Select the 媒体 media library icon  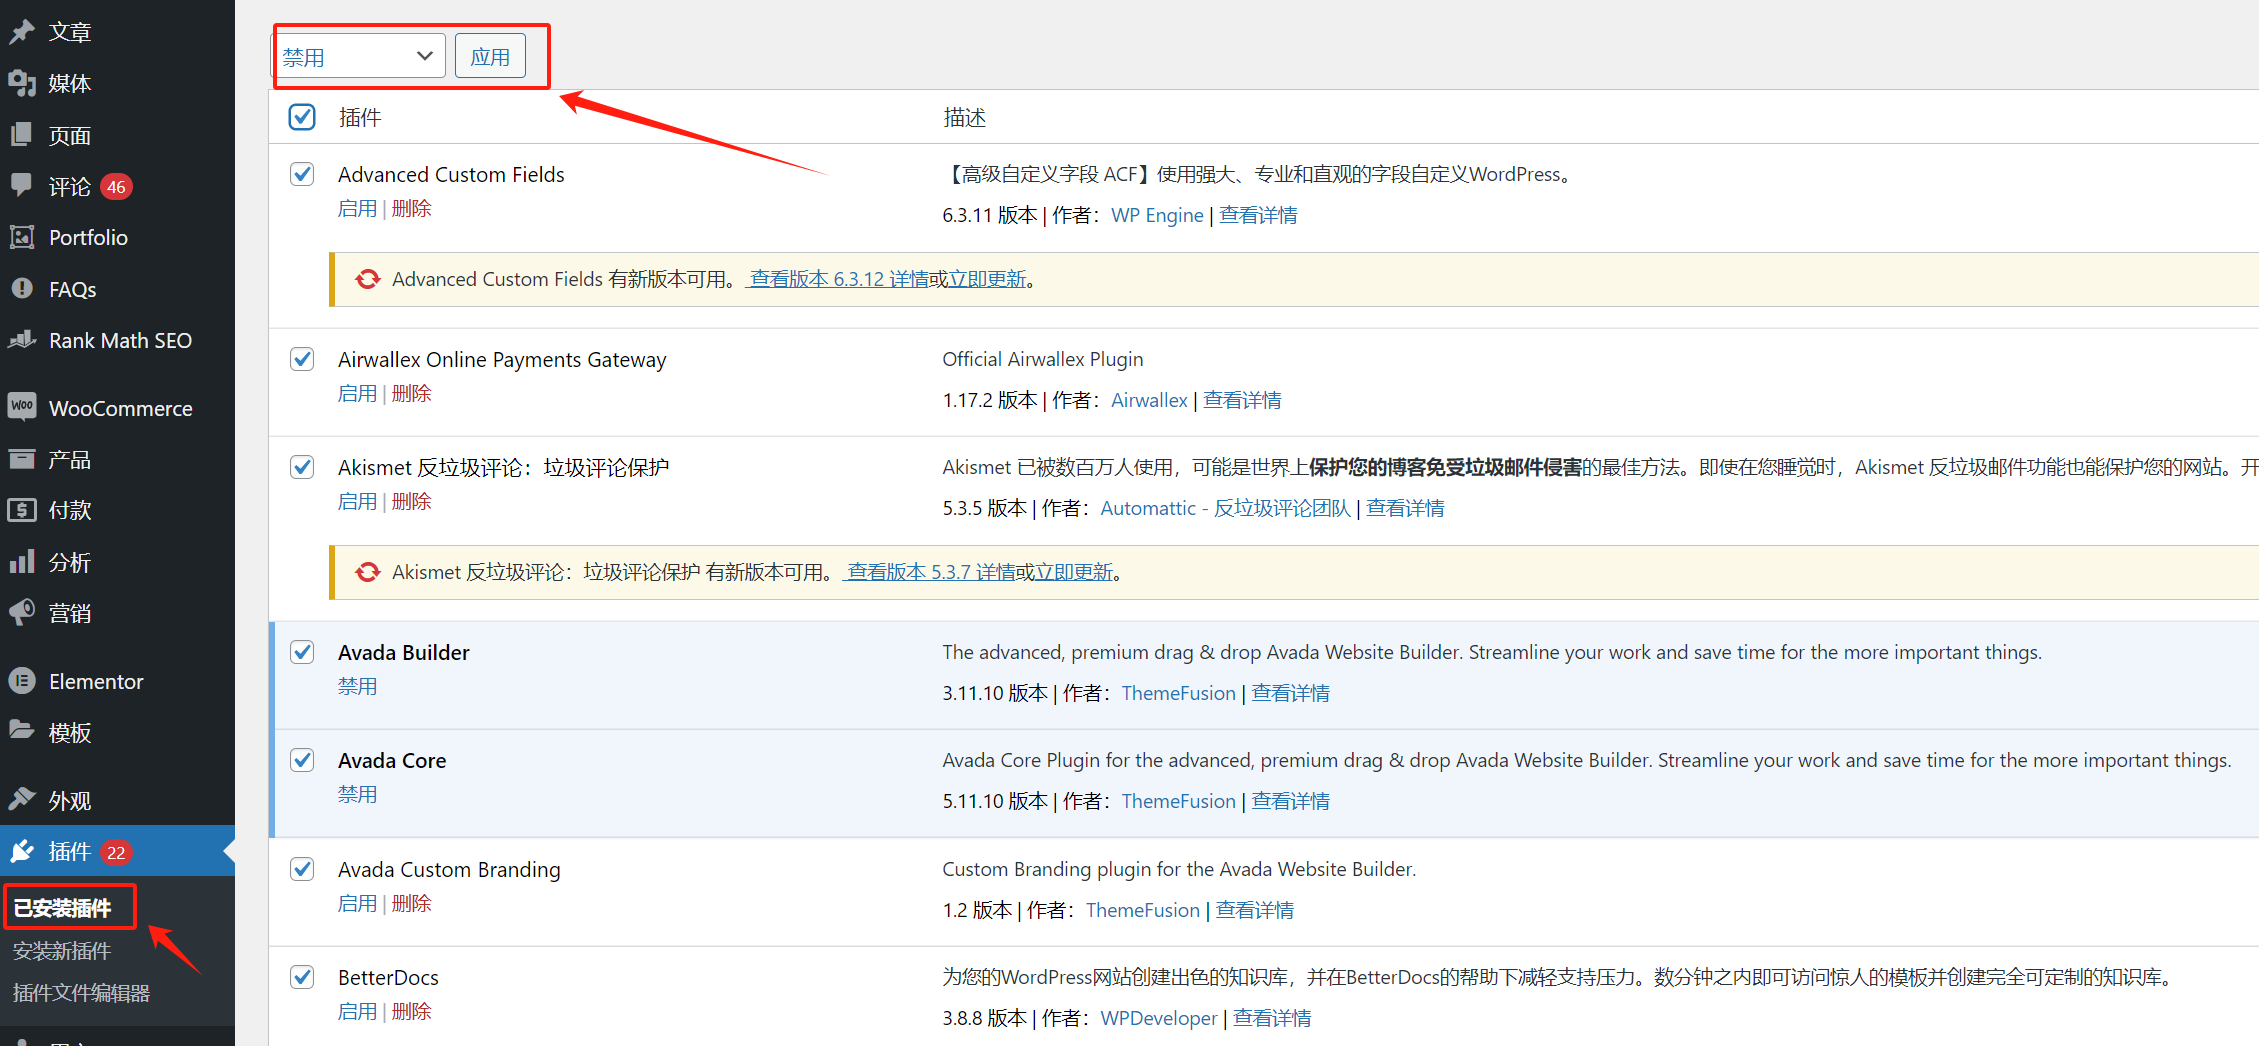click(x=24, y=83)
